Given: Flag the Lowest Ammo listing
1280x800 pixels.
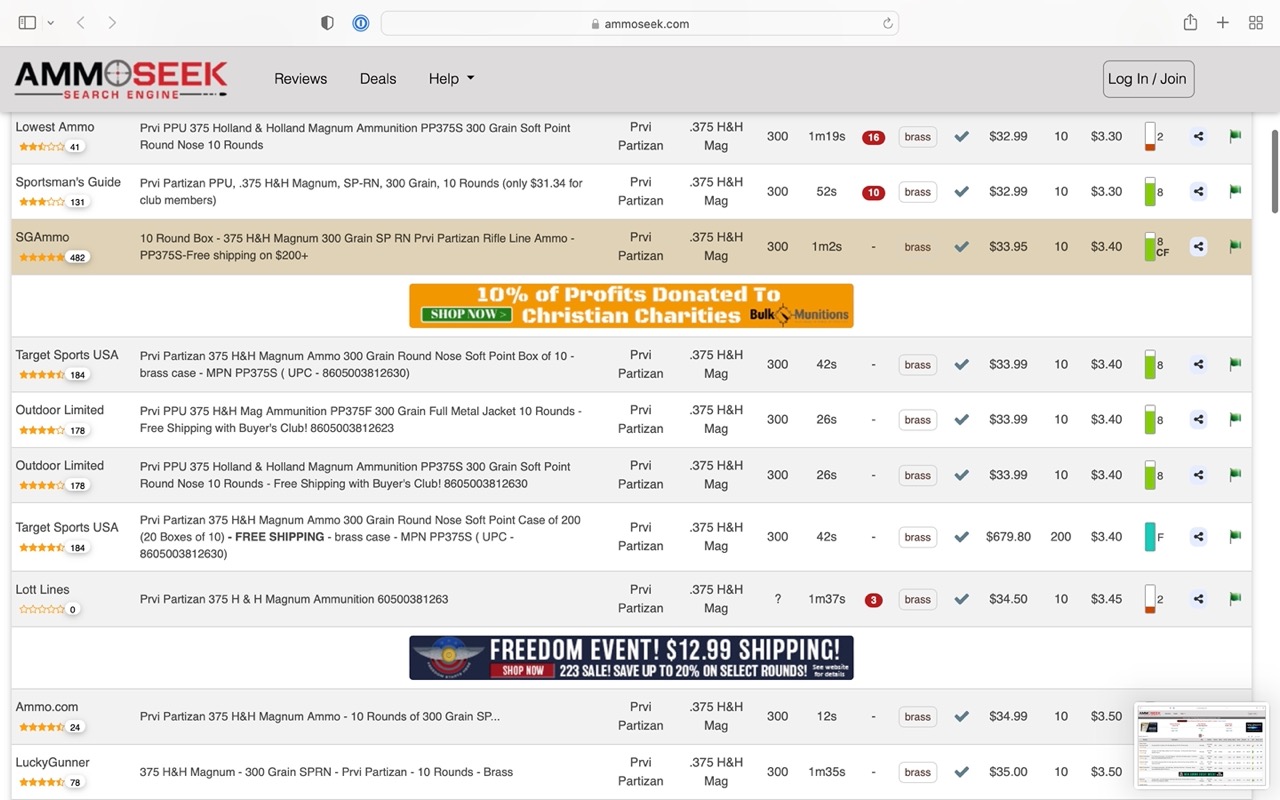Looking at the screenshot, I should 1235,136.
